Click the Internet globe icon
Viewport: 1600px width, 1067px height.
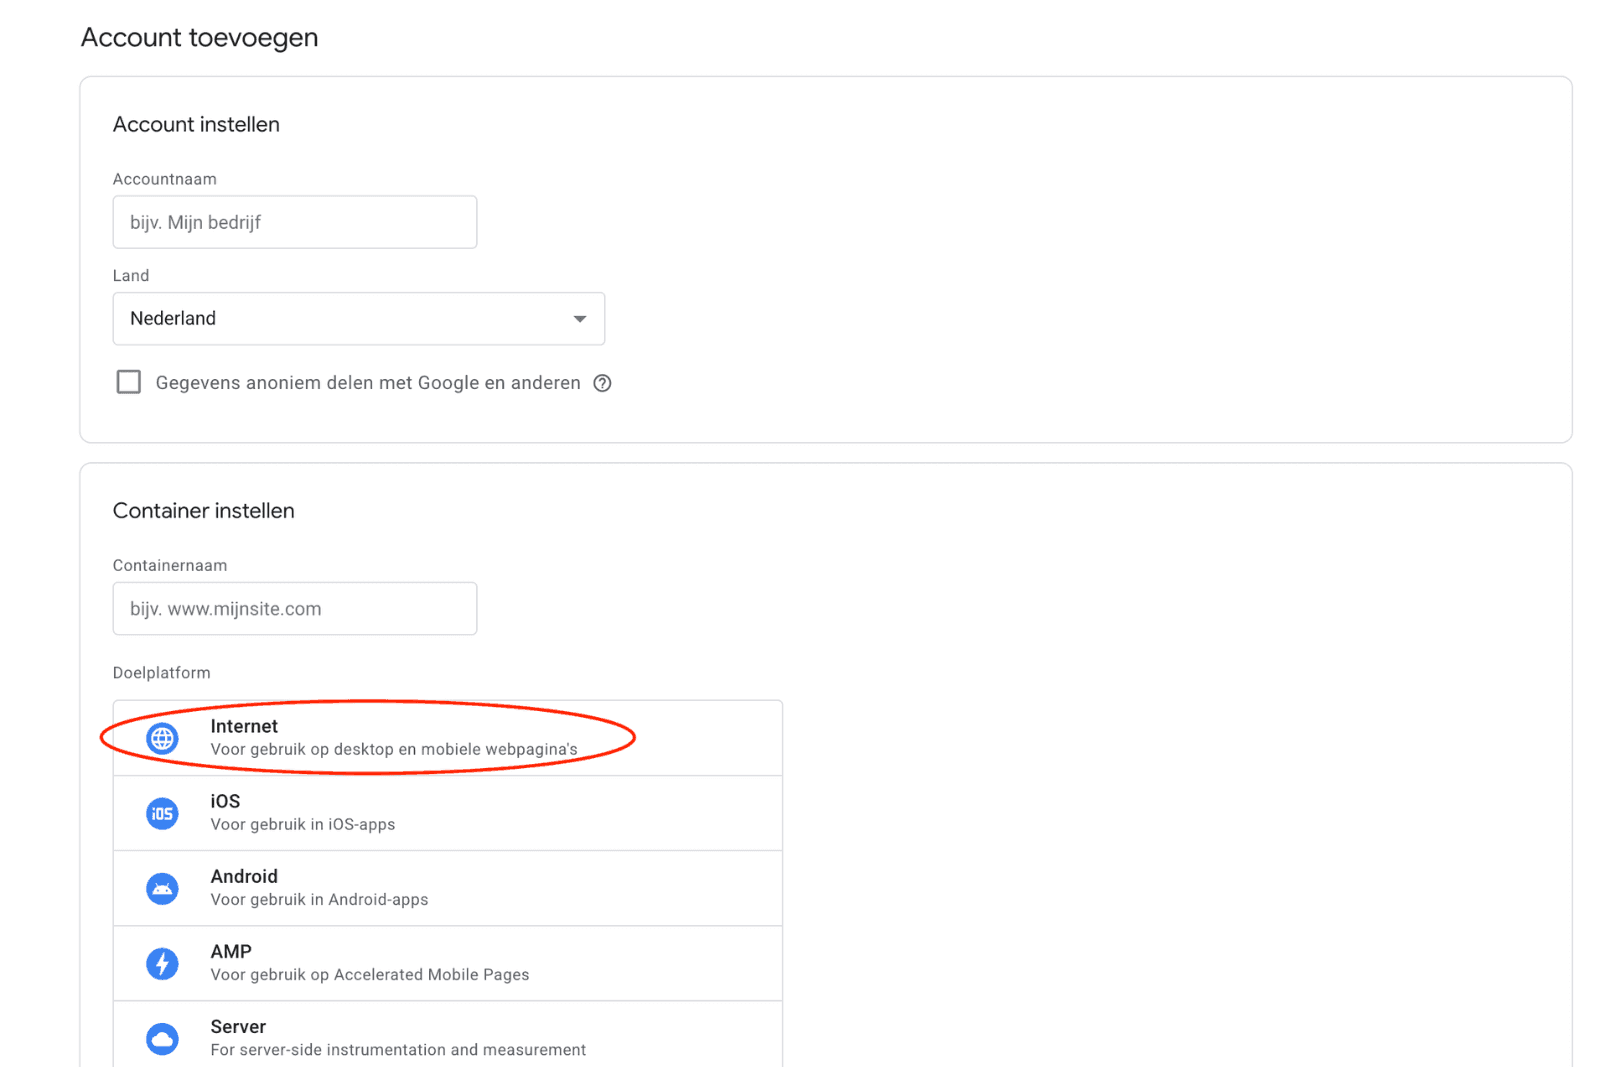[162, 738]
